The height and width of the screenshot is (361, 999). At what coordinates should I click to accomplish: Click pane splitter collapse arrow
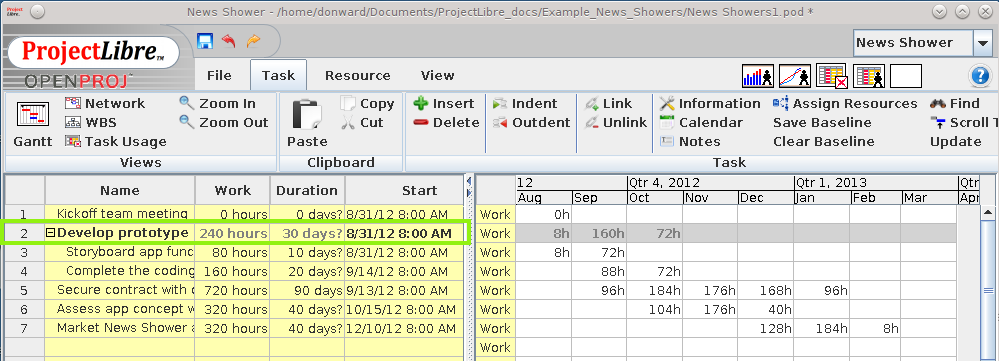[470, 182]
